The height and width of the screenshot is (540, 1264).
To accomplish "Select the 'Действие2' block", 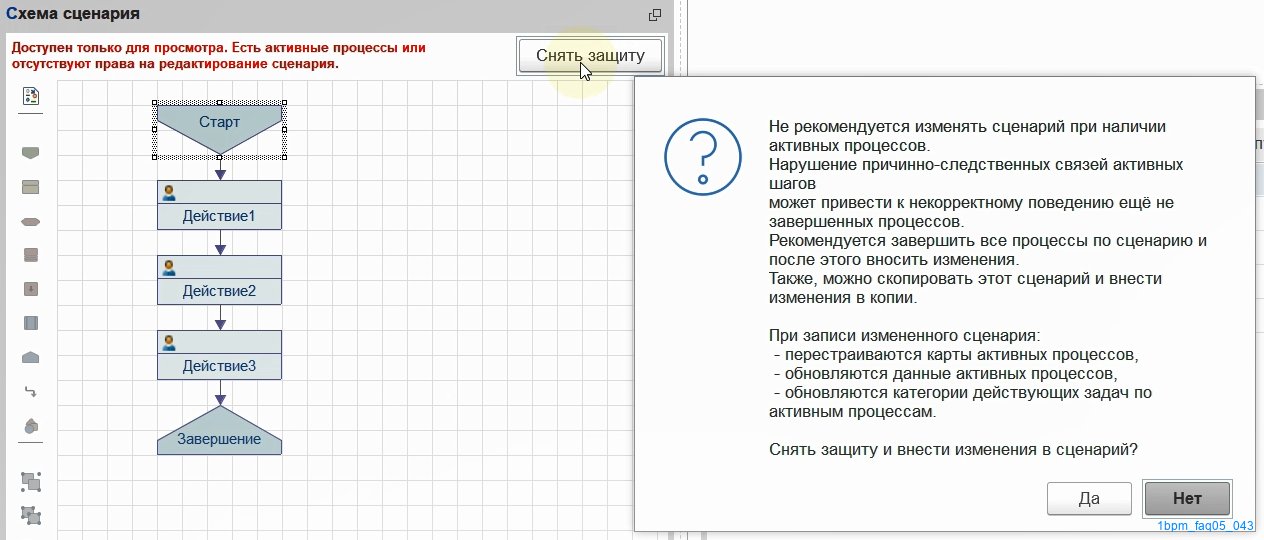I will coord(219,291).
